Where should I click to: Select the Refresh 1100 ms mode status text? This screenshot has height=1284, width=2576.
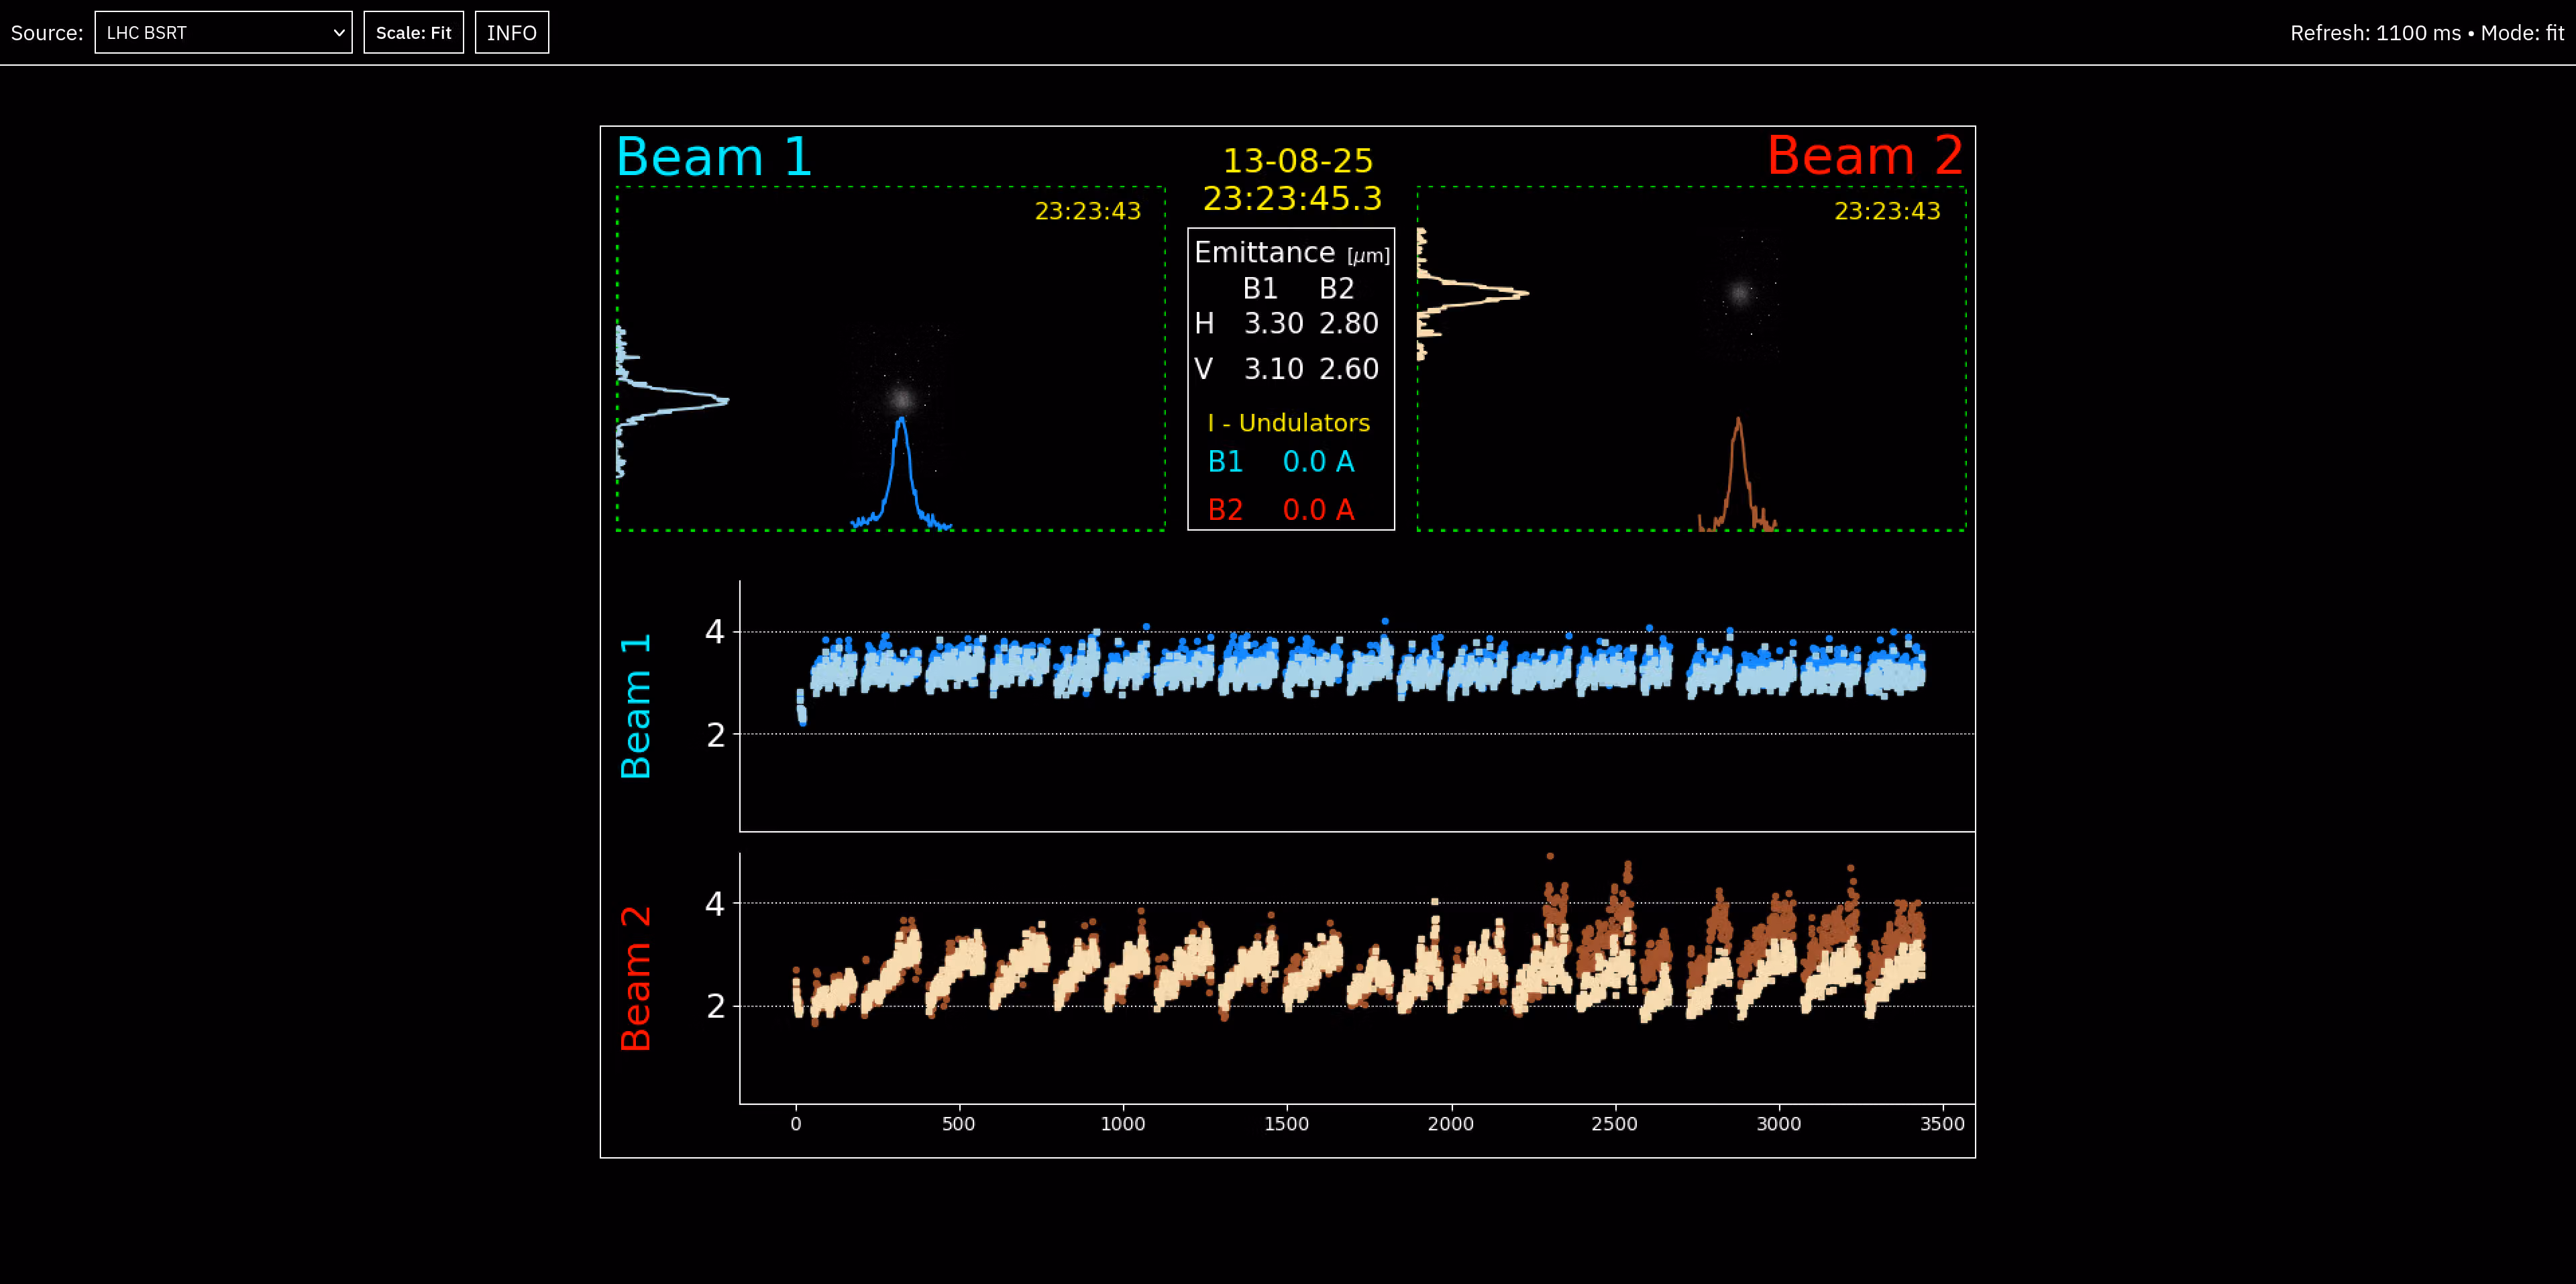[2427, 33]
